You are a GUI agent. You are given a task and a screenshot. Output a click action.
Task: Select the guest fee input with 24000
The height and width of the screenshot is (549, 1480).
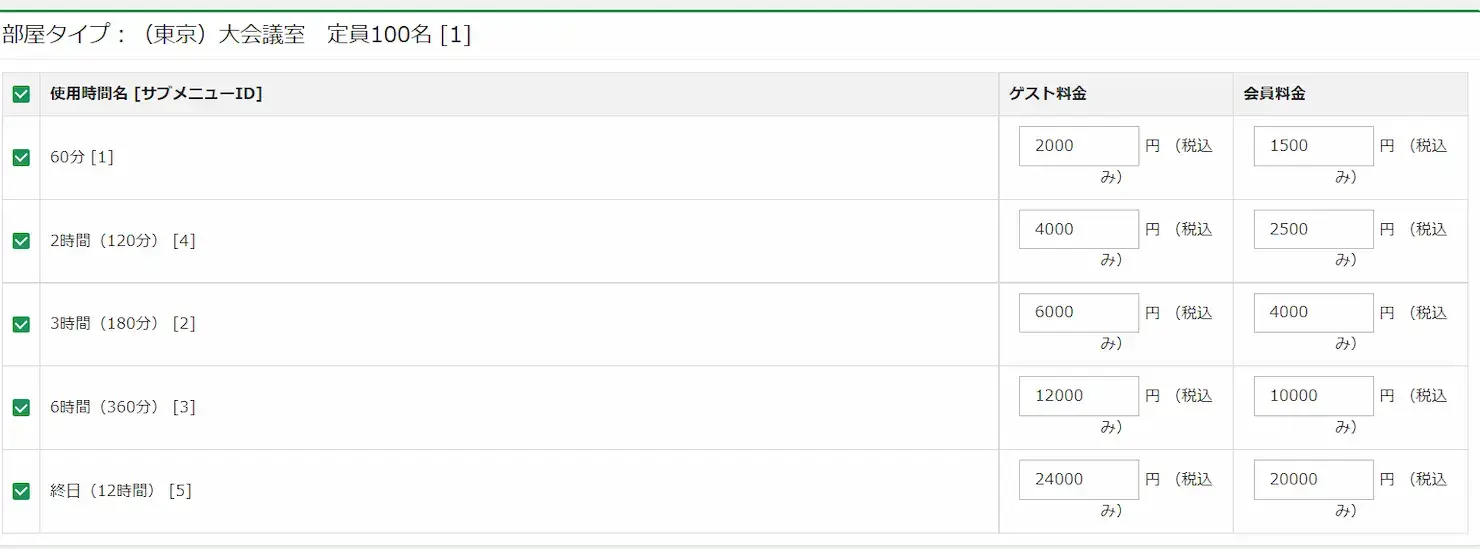point(1079,479)
